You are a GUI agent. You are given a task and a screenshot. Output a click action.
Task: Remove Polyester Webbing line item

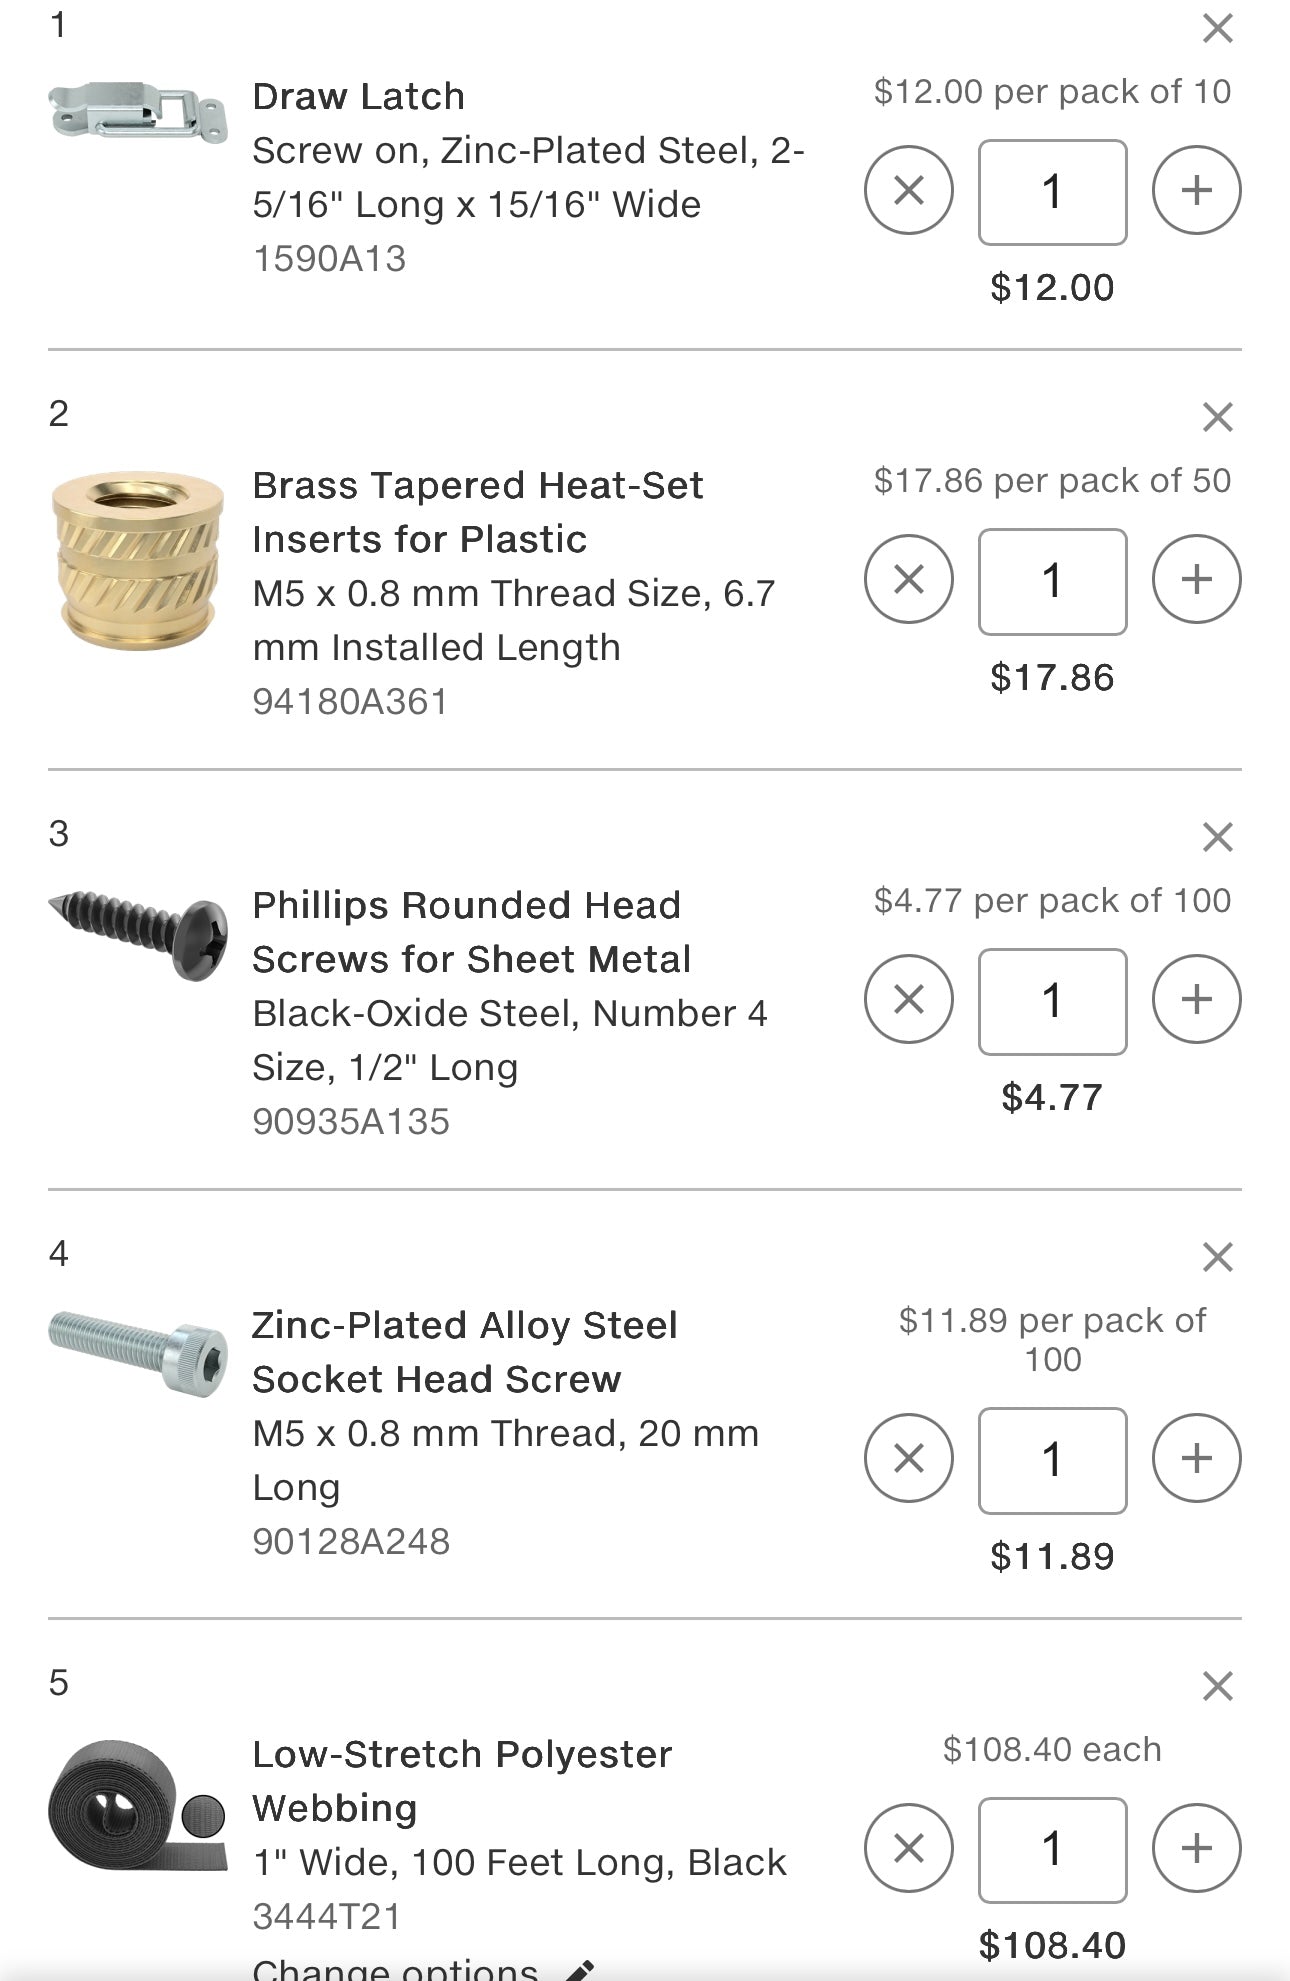click(1217, 1686)
